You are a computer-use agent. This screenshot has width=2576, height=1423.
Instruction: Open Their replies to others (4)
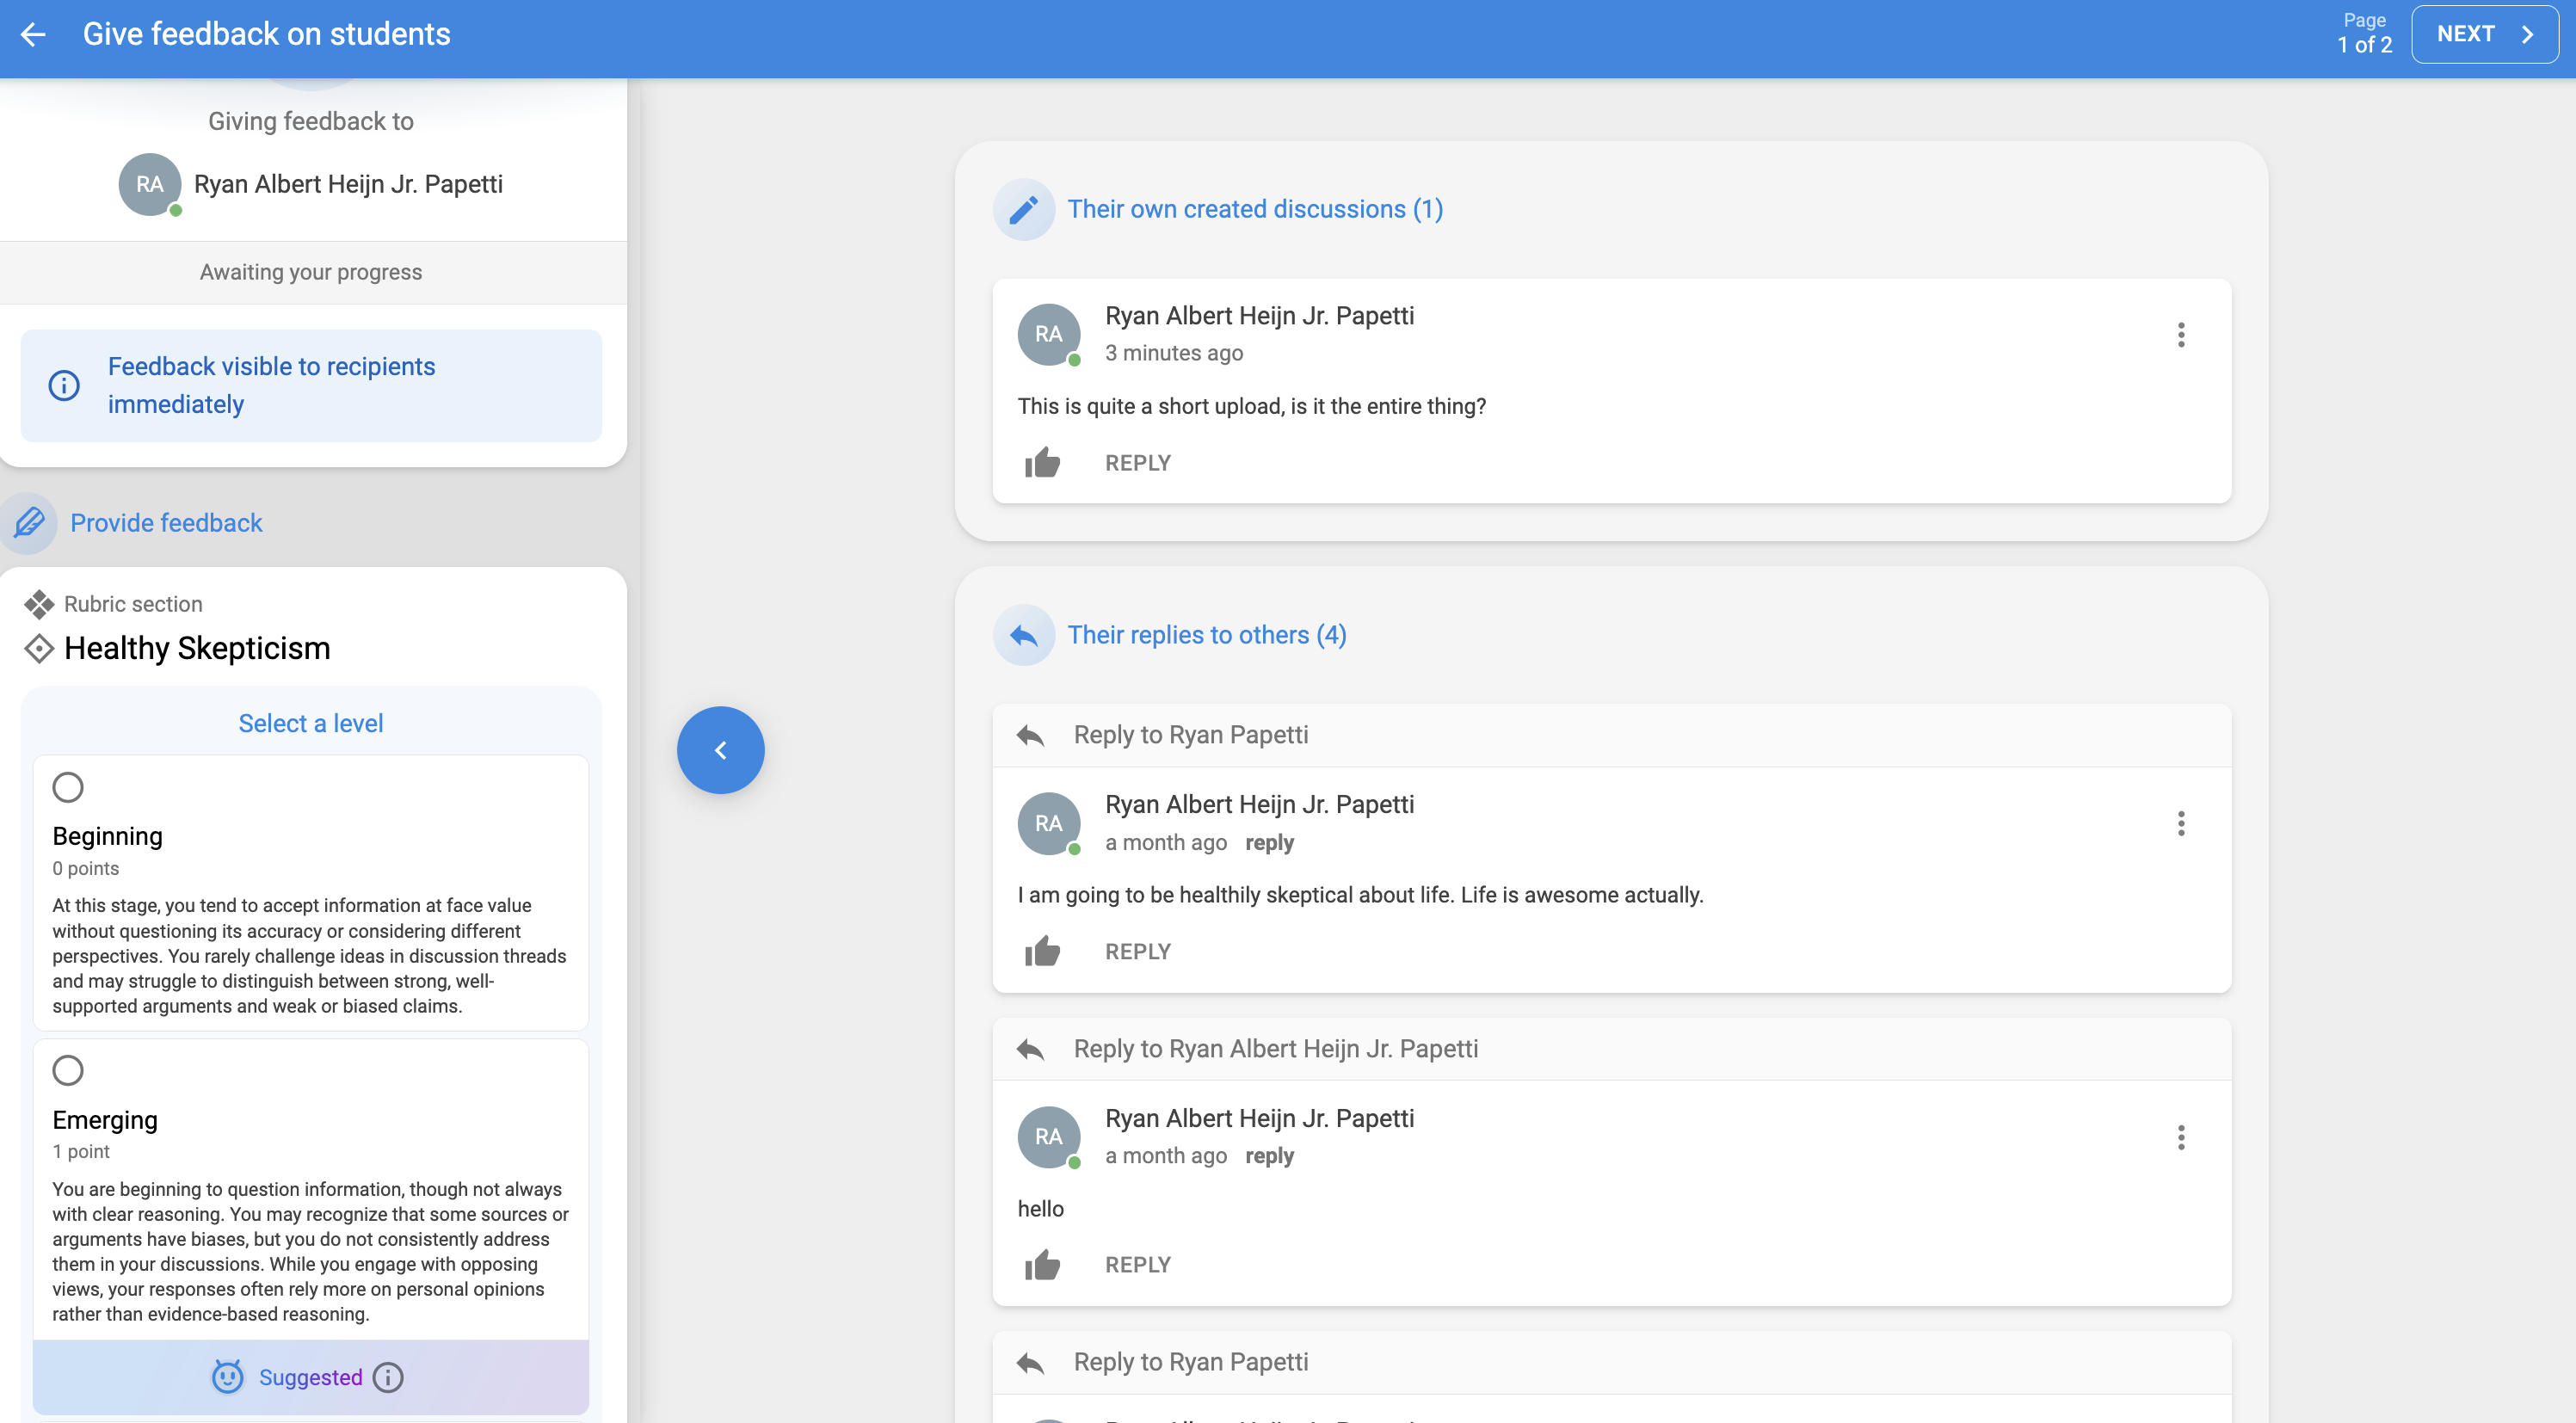1207,635
